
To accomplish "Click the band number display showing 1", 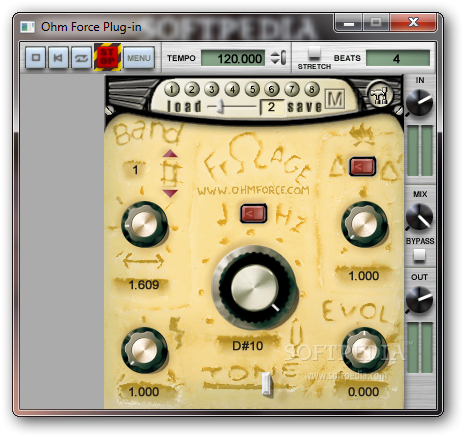I will pos(135,170).
